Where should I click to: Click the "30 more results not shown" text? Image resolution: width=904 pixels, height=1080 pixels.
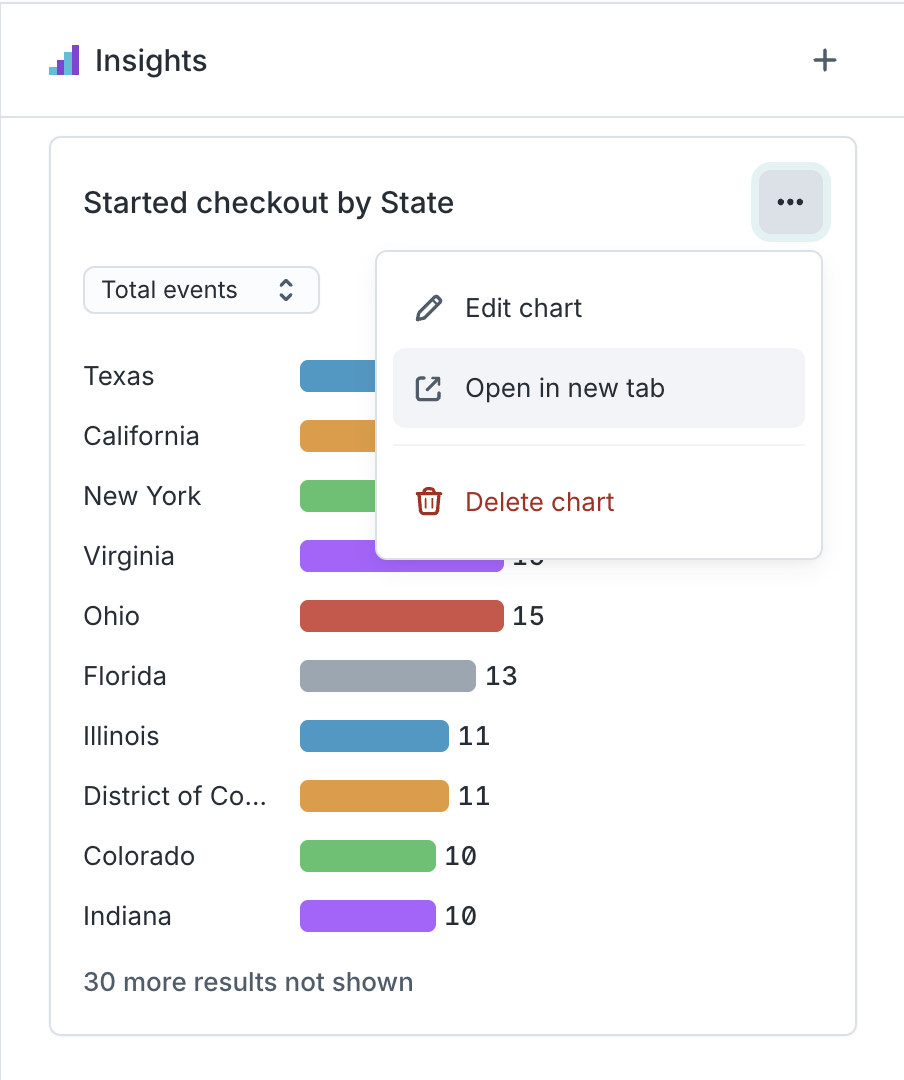click(x=248, y=982)
